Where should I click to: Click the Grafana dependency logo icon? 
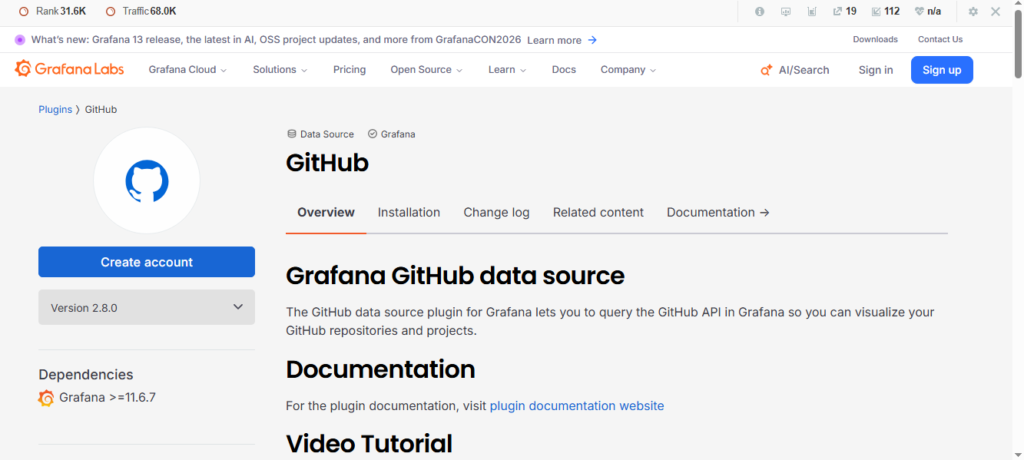click(x=46, y=398)
